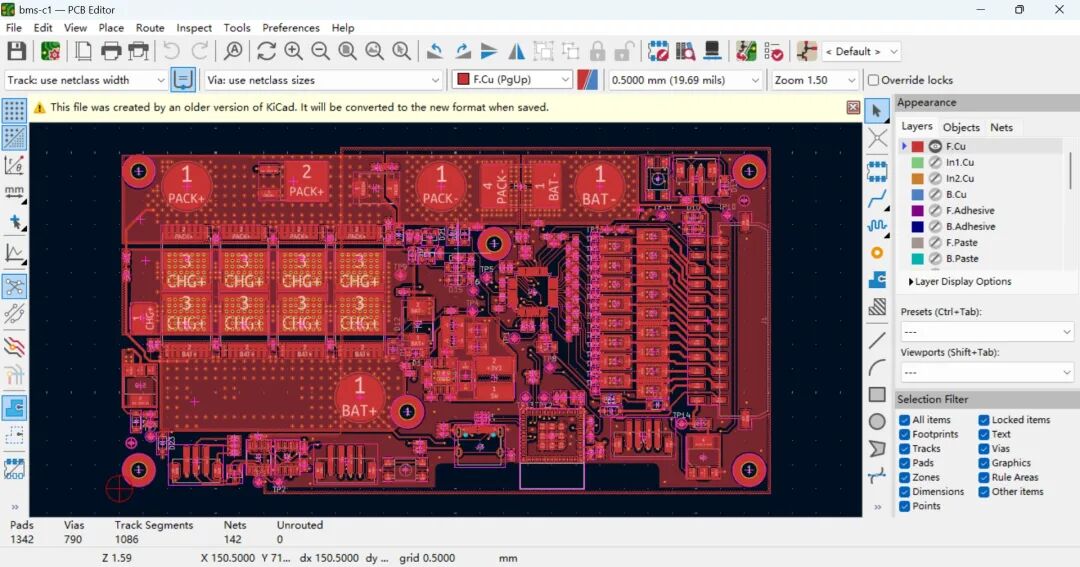Image resolution: width=1080 pixels, height=567 pixels.
Task: Select the Add filled zone tool
Action: point(877,280)
